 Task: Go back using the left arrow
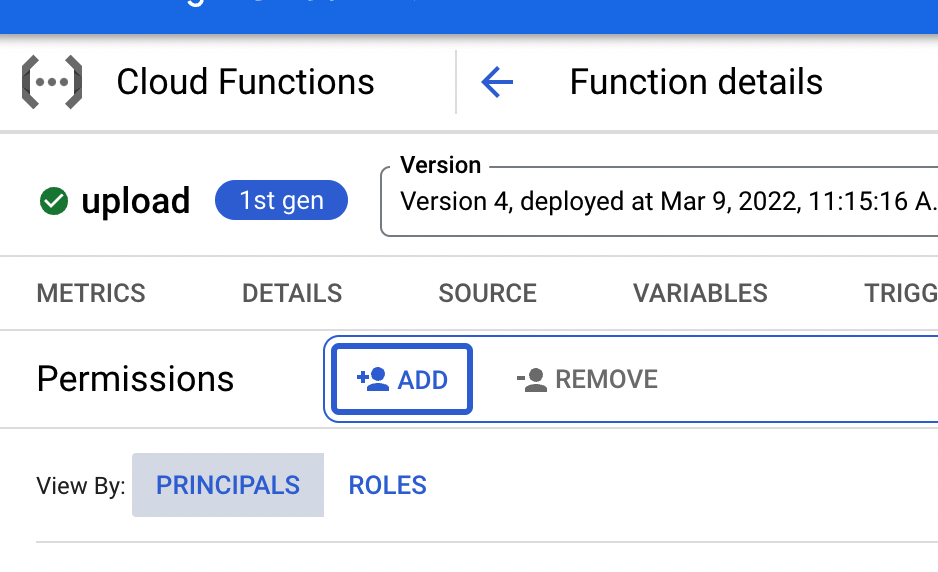[x=497, y=82]
